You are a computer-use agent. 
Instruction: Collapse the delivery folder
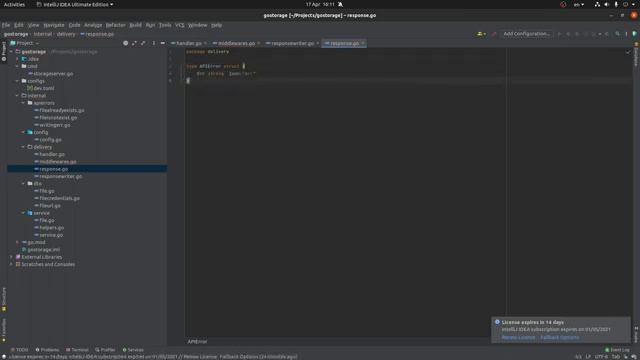[23, 147]
